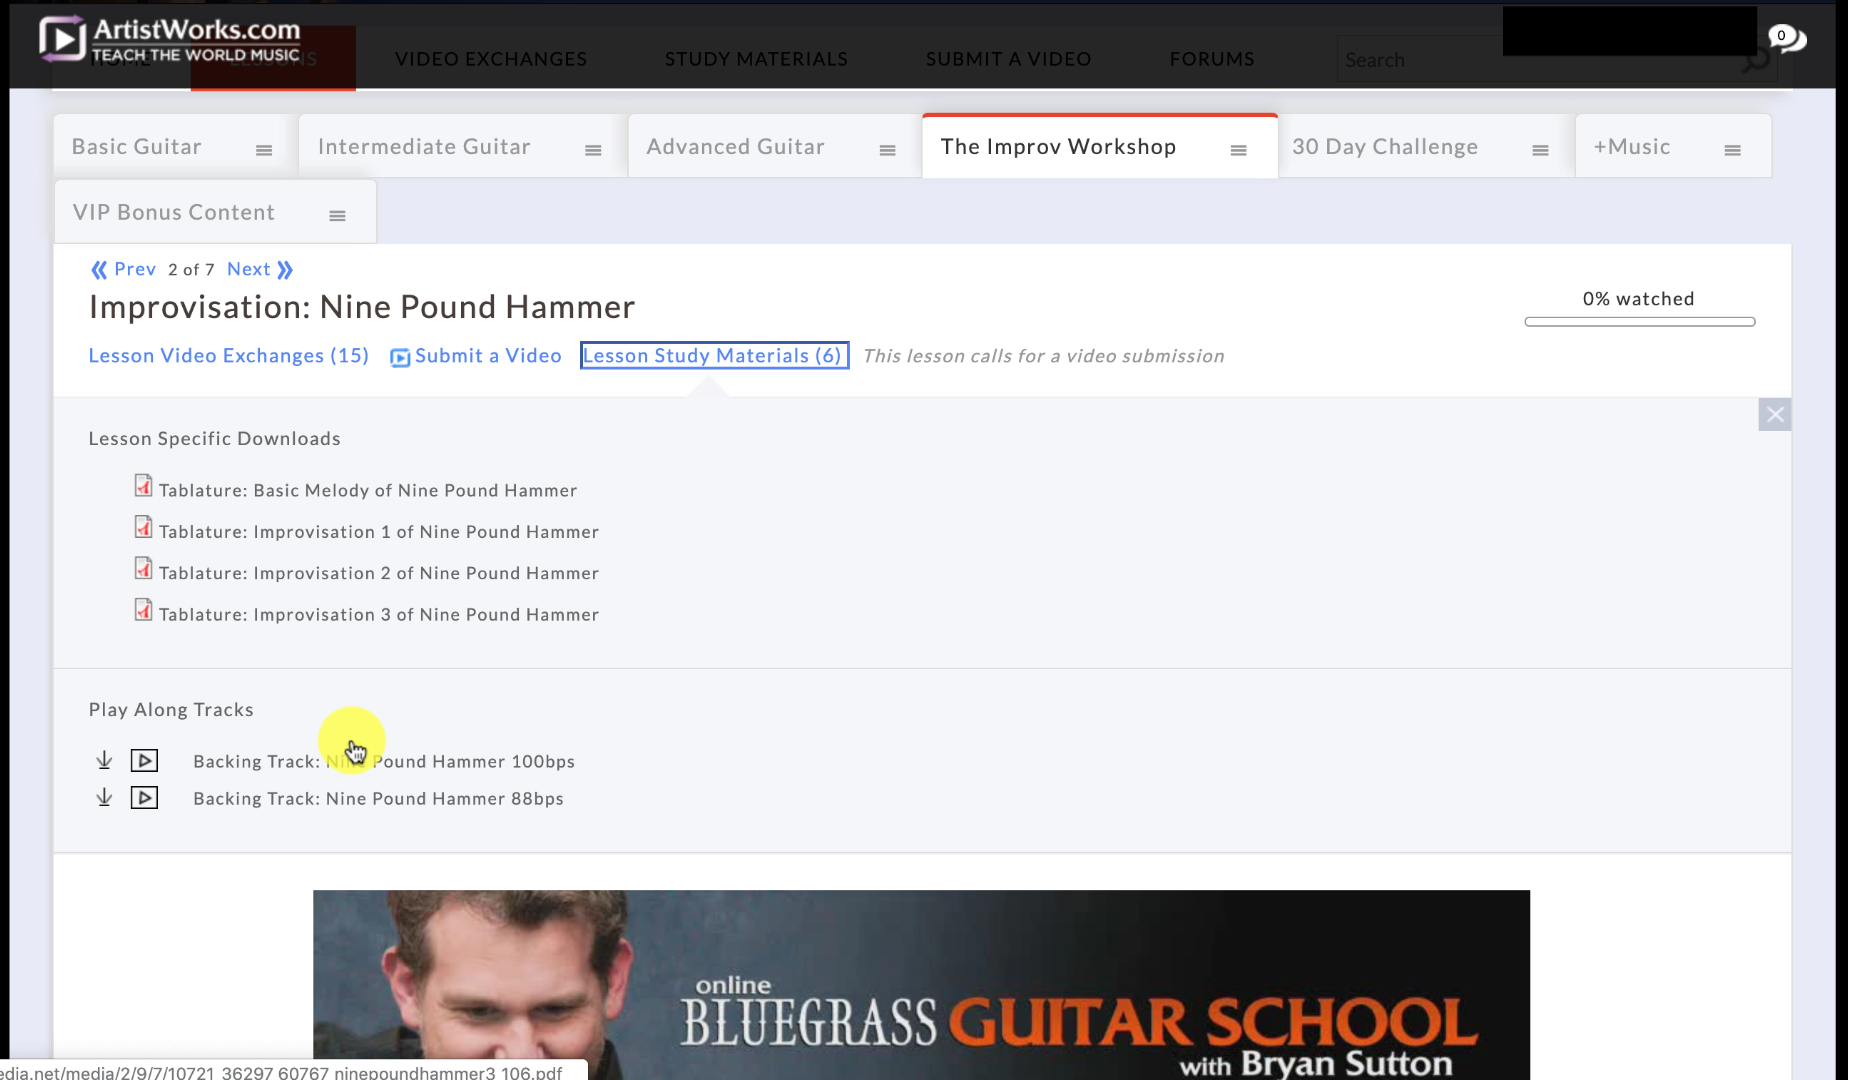Download the 88bps backing track
Screen dimensions: 1849x1080
pos(104,798)
